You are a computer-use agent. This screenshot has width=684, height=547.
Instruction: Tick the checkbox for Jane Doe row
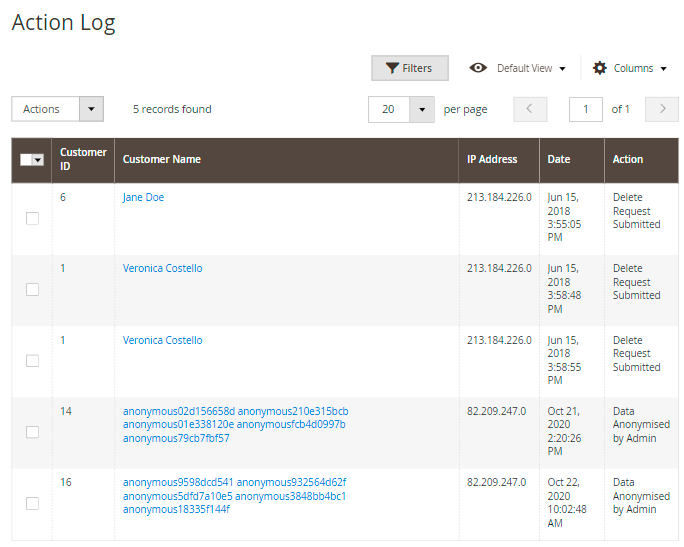tap(32, 218)
